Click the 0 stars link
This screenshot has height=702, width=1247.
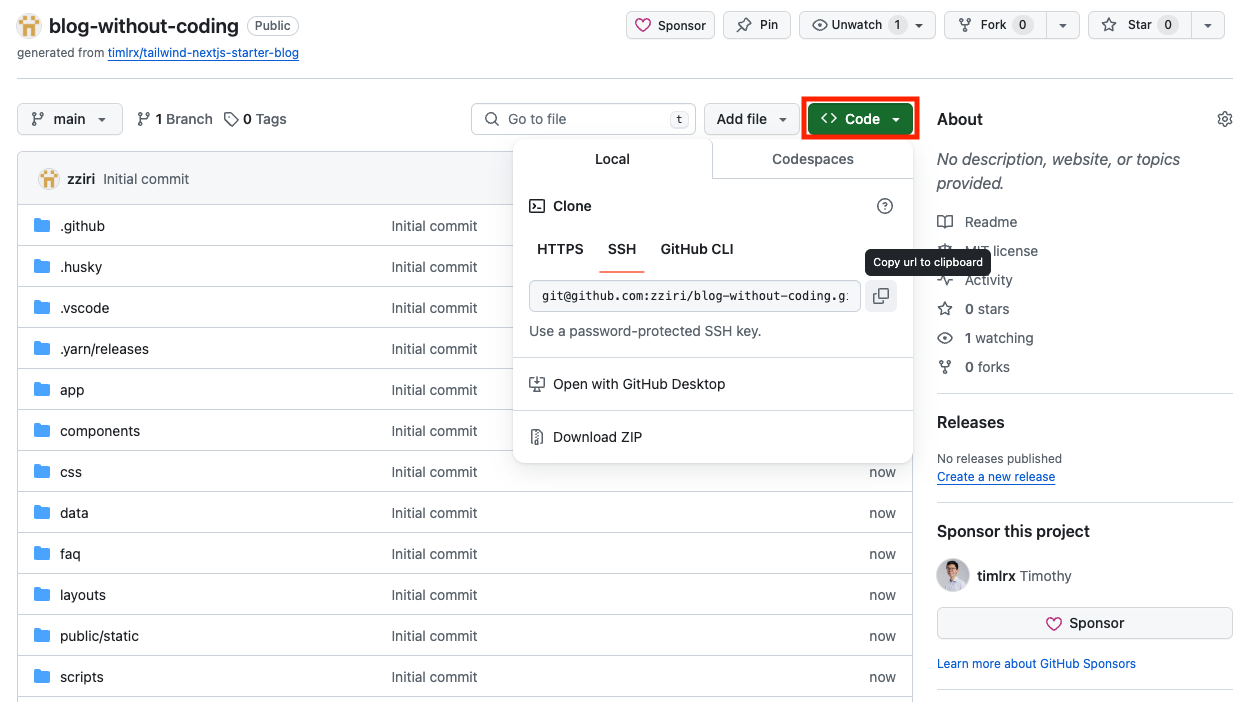987,309
